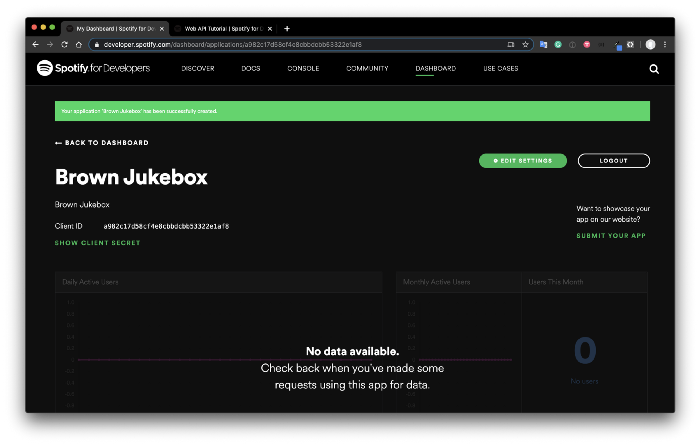The image size is (700, 446).
Task: Open the Chrome profile avatar
Action: [x=650, y=44]
